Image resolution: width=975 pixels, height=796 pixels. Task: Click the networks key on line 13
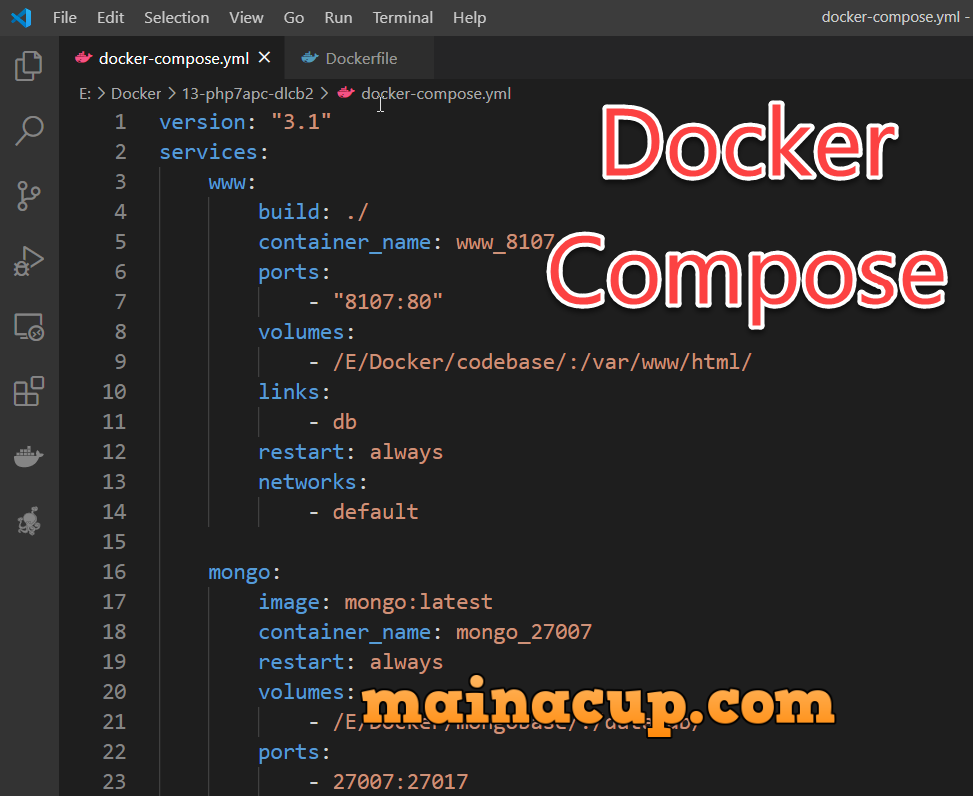click(307, 482)
